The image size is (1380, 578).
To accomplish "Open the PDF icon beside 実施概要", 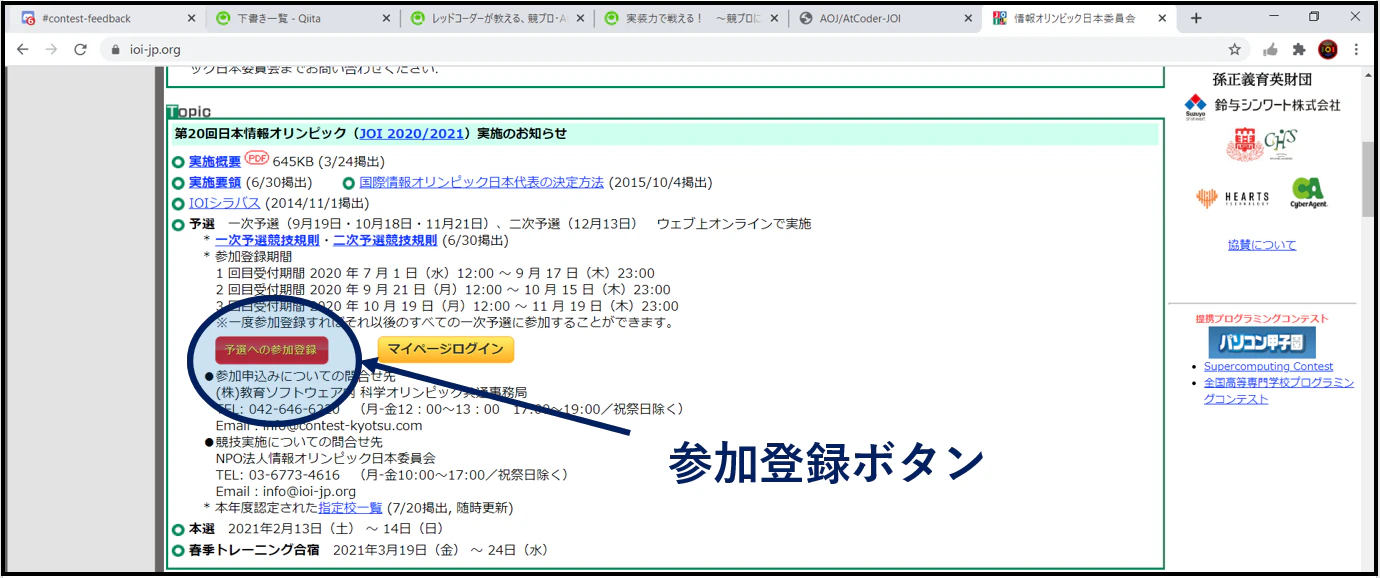I will (257, 158).
